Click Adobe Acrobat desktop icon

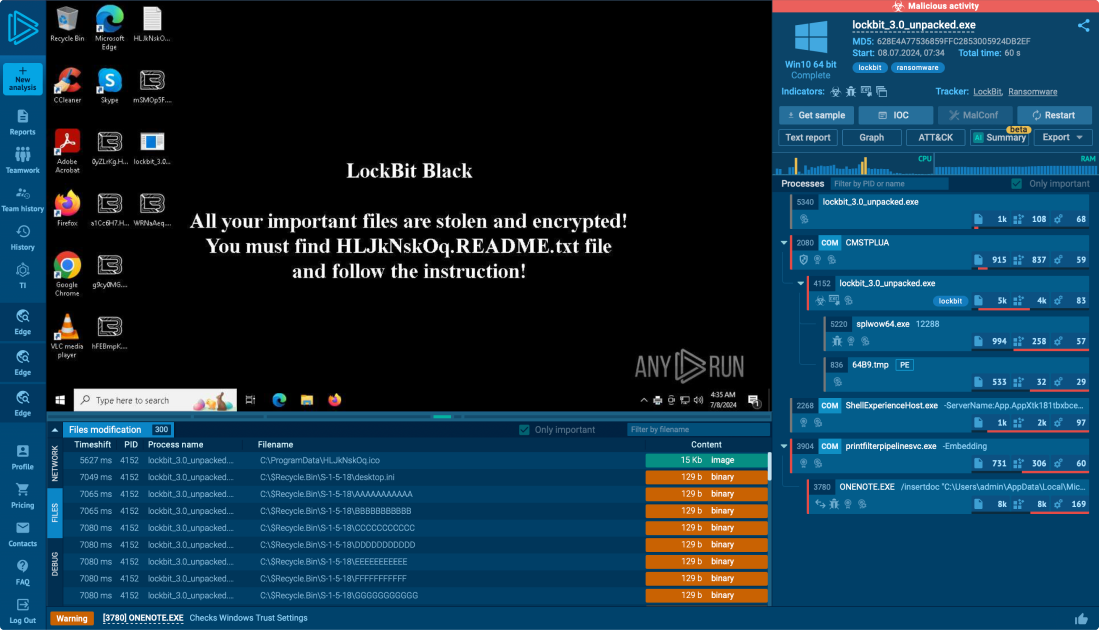(x=67, y=151)
